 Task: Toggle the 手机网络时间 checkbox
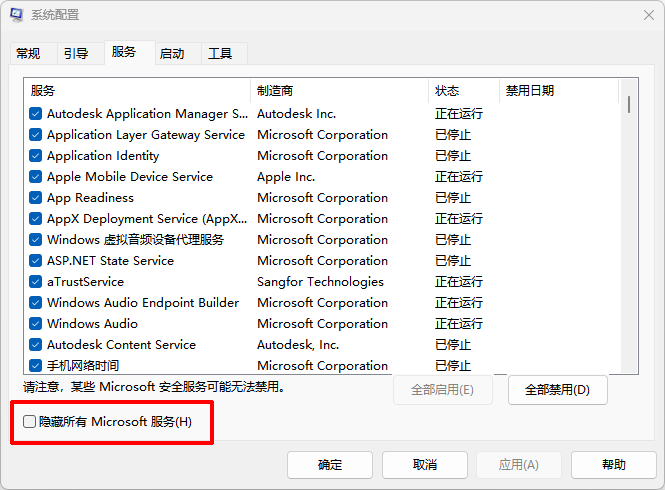coord(36,366)
